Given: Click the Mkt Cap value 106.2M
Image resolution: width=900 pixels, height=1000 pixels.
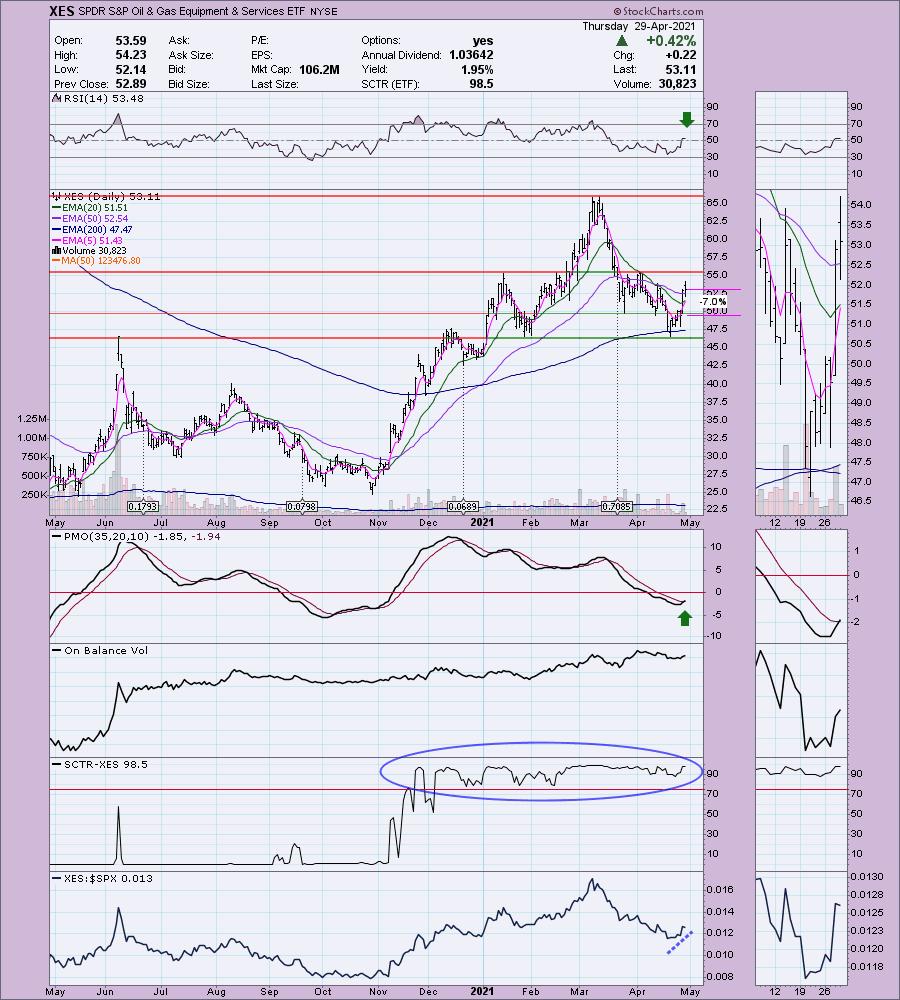Looking at the screenshot, I should click(x=319, y=70).
